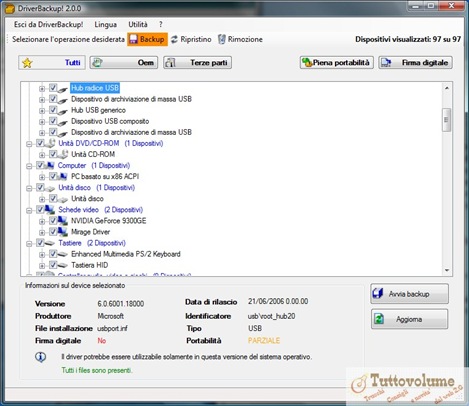Click the device list scroll up arrow
Viewport: 469px width, 406px height.
click(447, 88)
